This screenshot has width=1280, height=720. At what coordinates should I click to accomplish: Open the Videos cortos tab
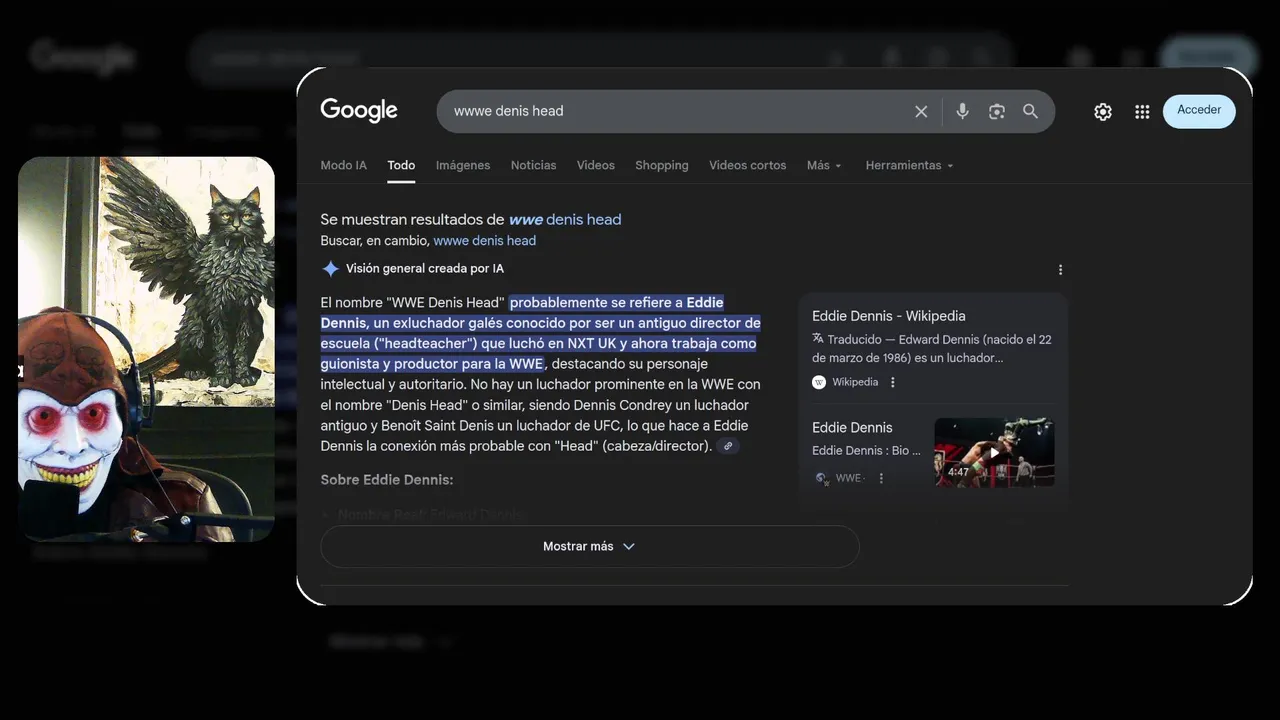click(748, 165)
